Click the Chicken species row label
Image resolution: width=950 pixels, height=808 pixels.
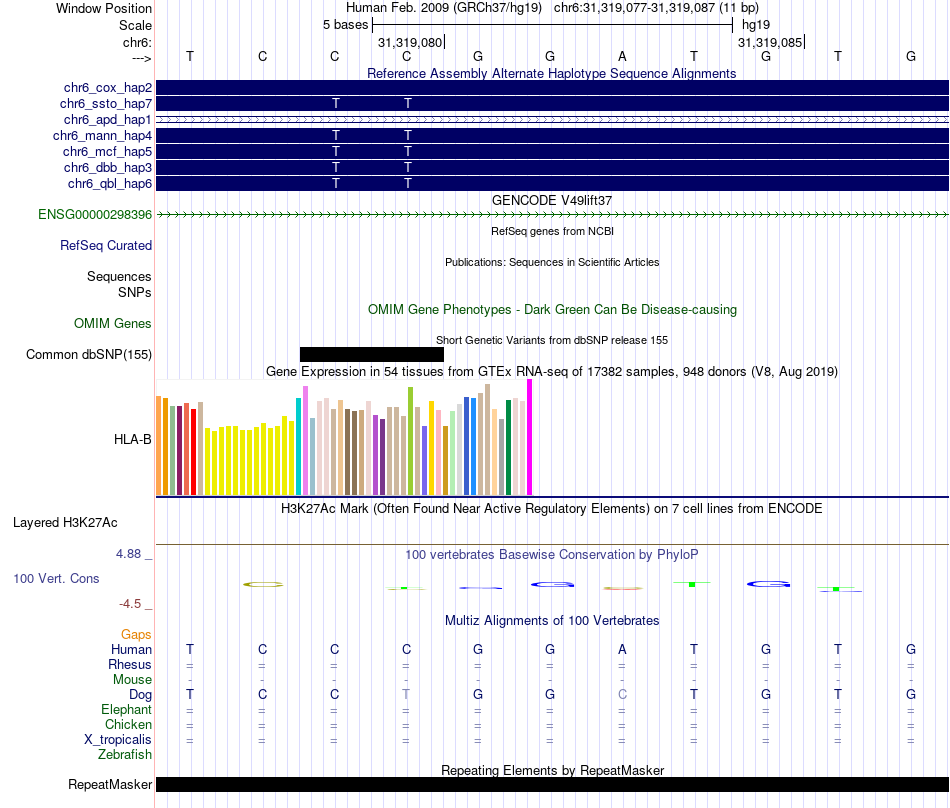[128, 724]
